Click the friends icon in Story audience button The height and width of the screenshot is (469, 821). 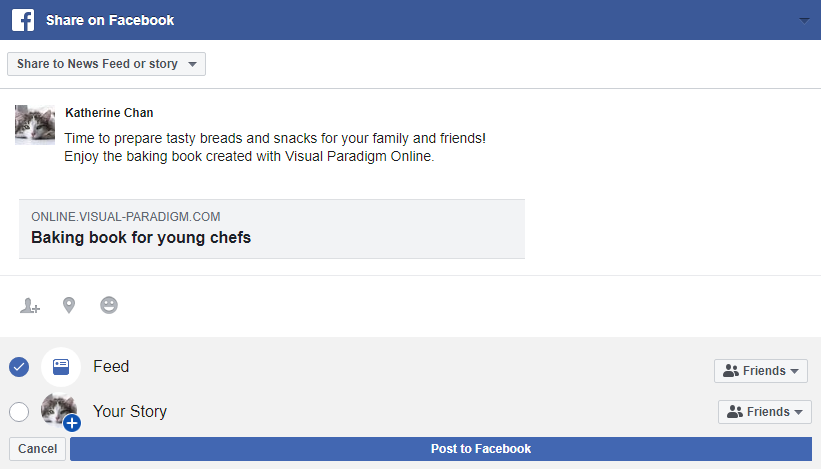[x=735, y=412]
